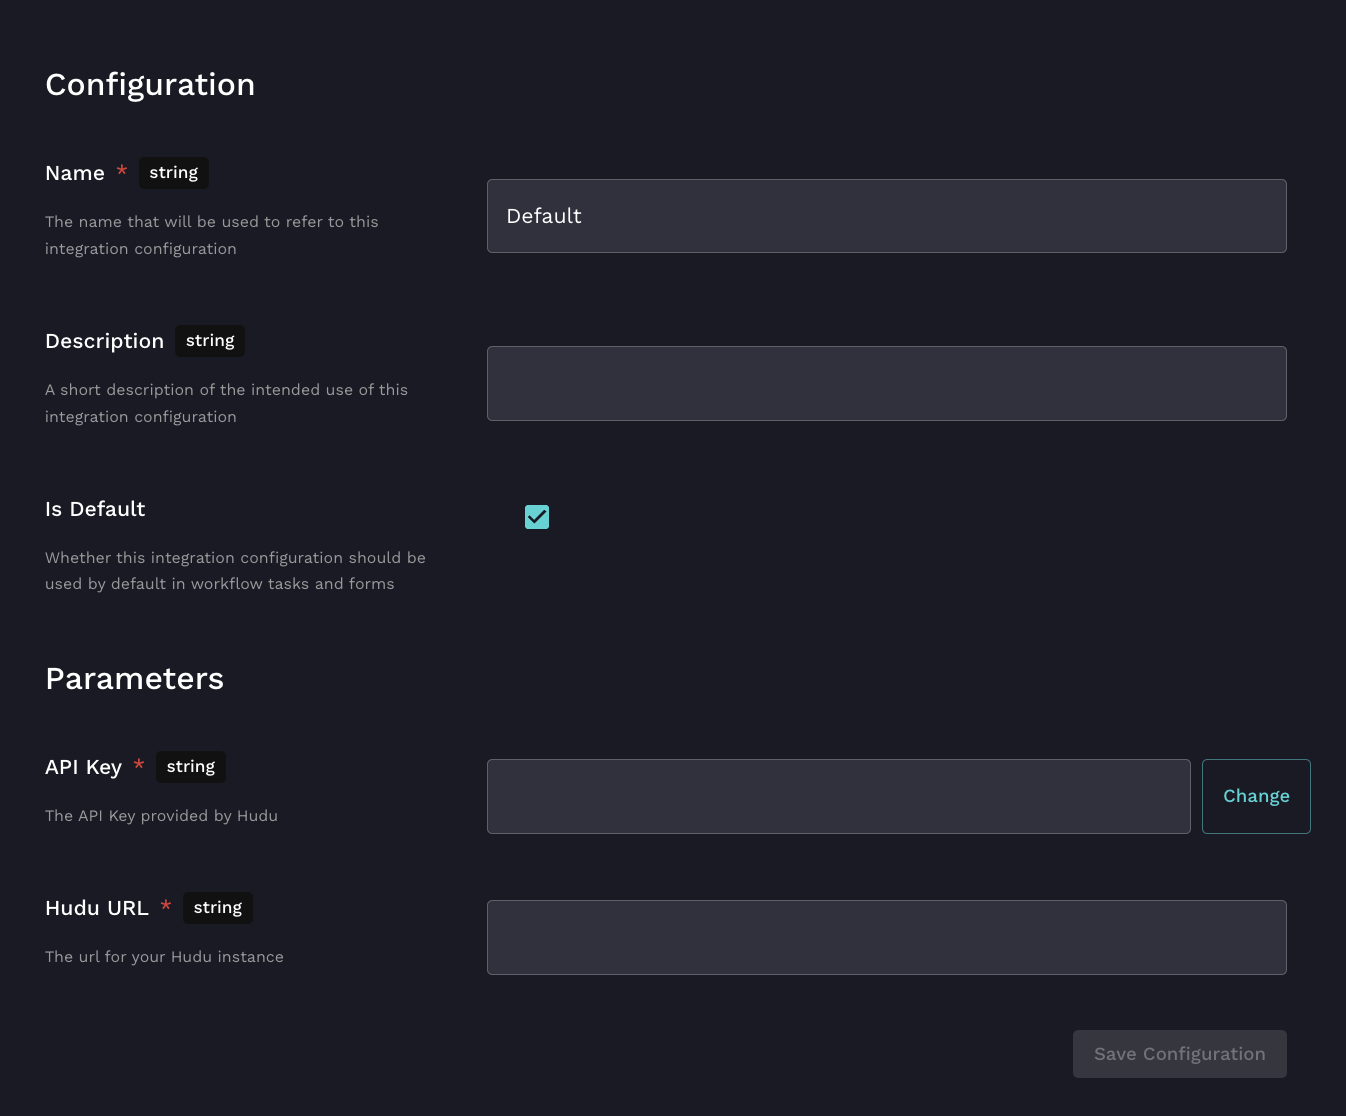Click the API Key input field
Image resolution: width=1346 pixels, height=1116 pixels.
click(838, 796)
